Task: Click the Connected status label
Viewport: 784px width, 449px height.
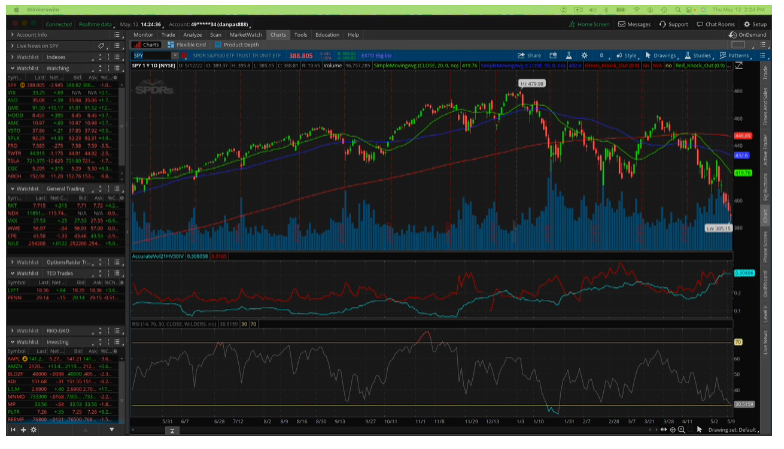Action: (x=58, y=24)
